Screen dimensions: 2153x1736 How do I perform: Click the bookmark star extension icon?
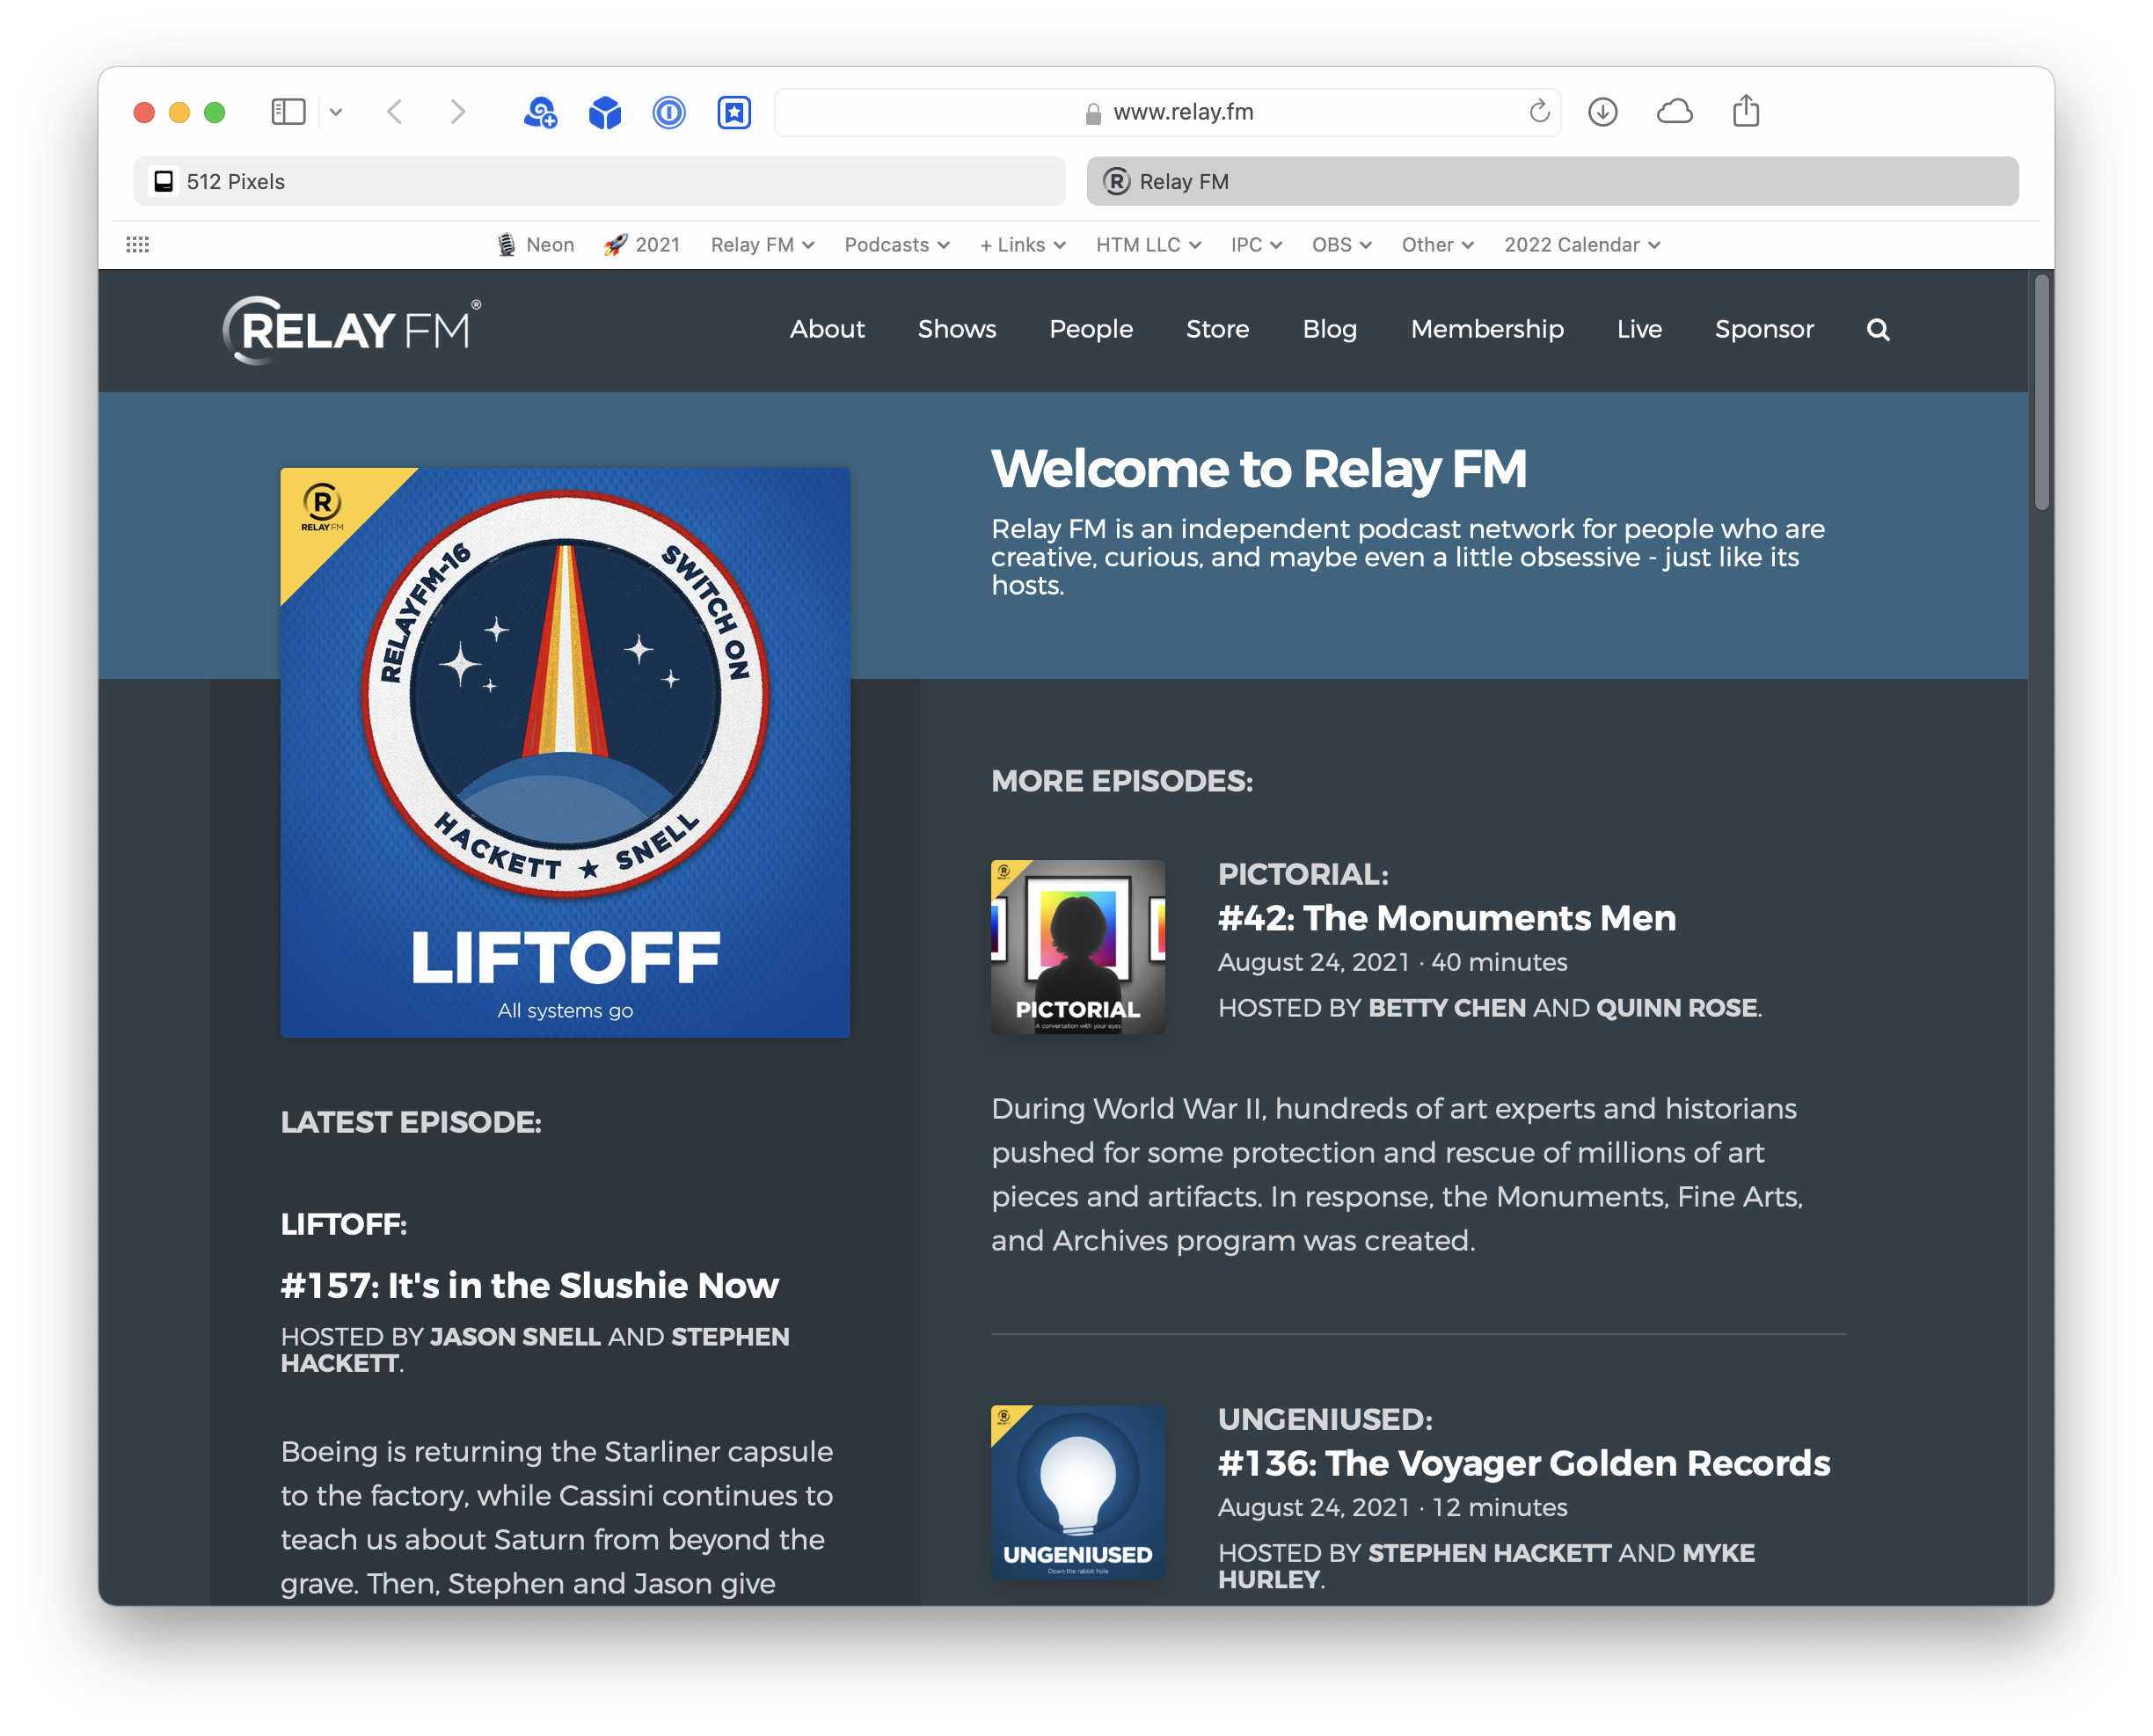click(733, 112)
